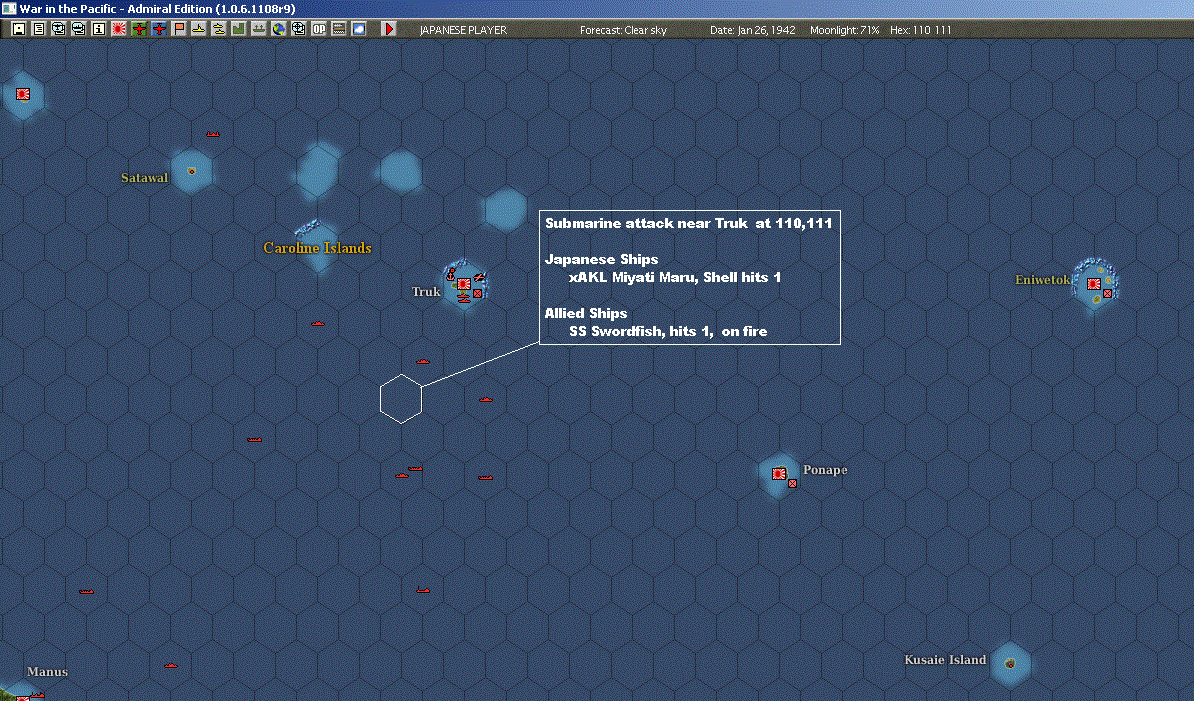Select the red aircraft icon at Truk
Screen dimensions: 1194x701
point(480,277)
